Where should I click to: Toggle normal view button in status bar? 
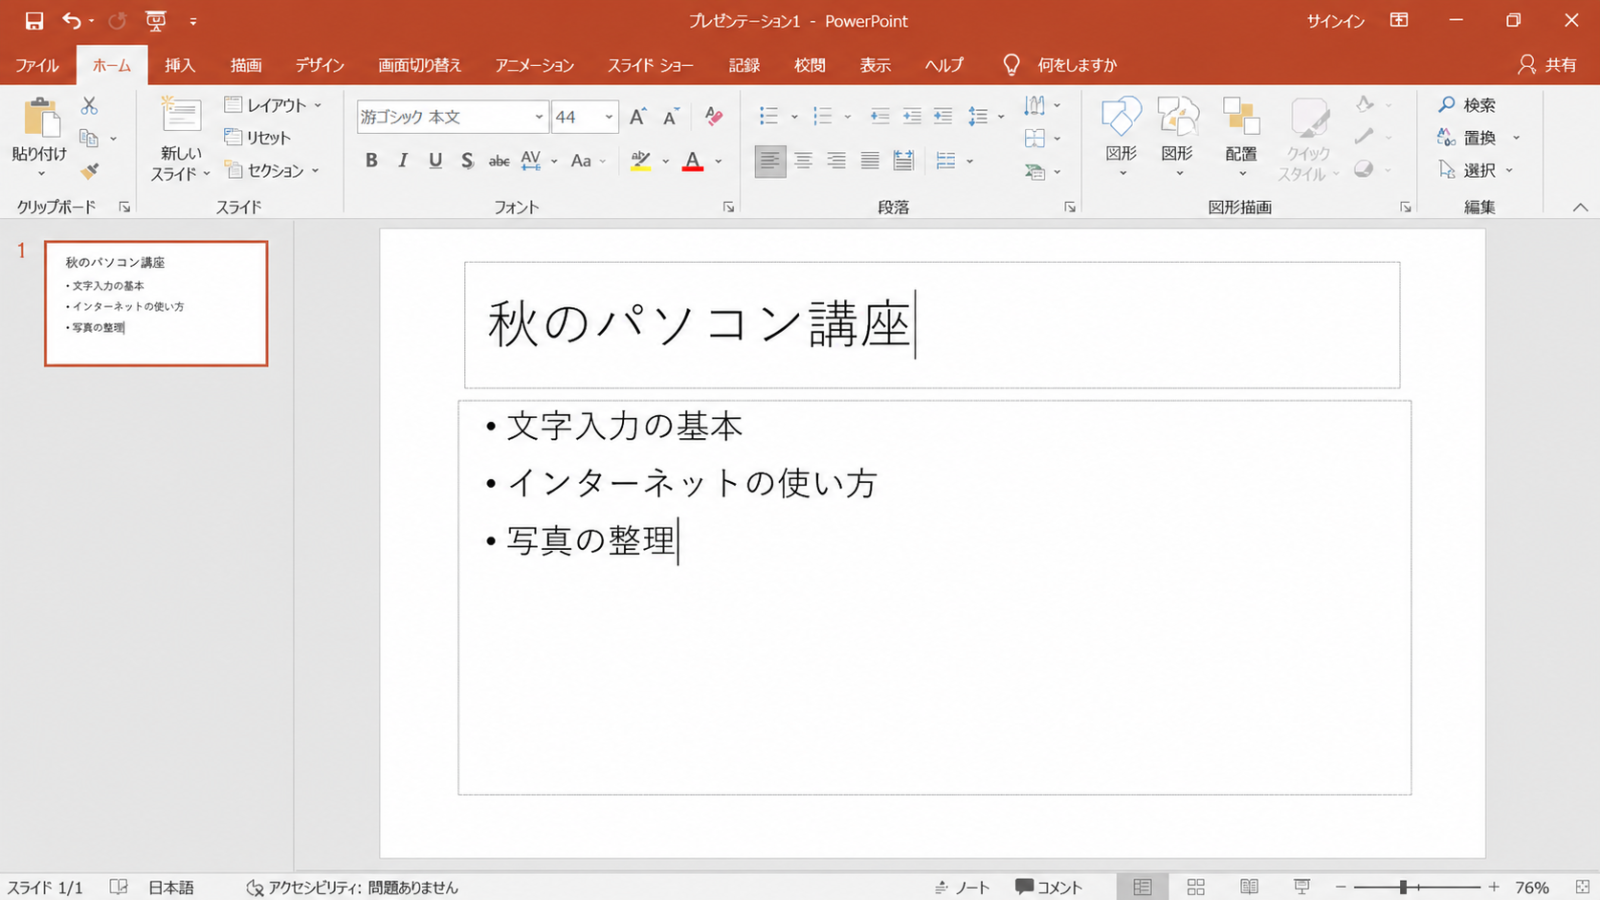pos(1143,887)
